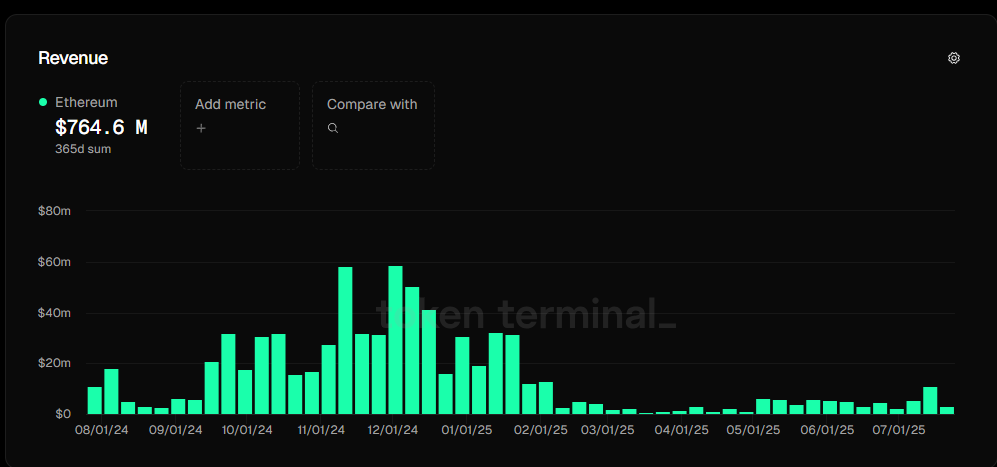Click the $0 y-axis label
This screenshot has width=997, height=467.
(61, 414)
